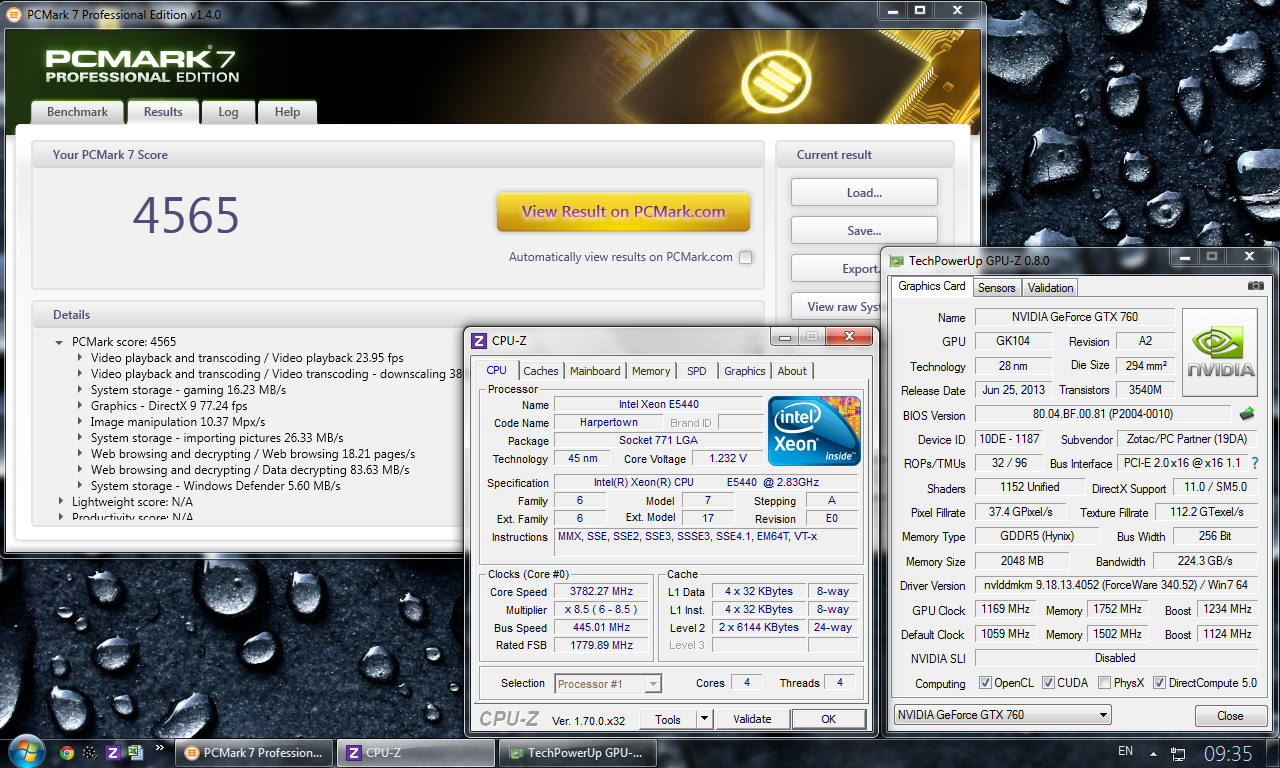
Task: Click the Intel Xeon inside logo in CPU-Z
Action: click(x=814, y=430)
